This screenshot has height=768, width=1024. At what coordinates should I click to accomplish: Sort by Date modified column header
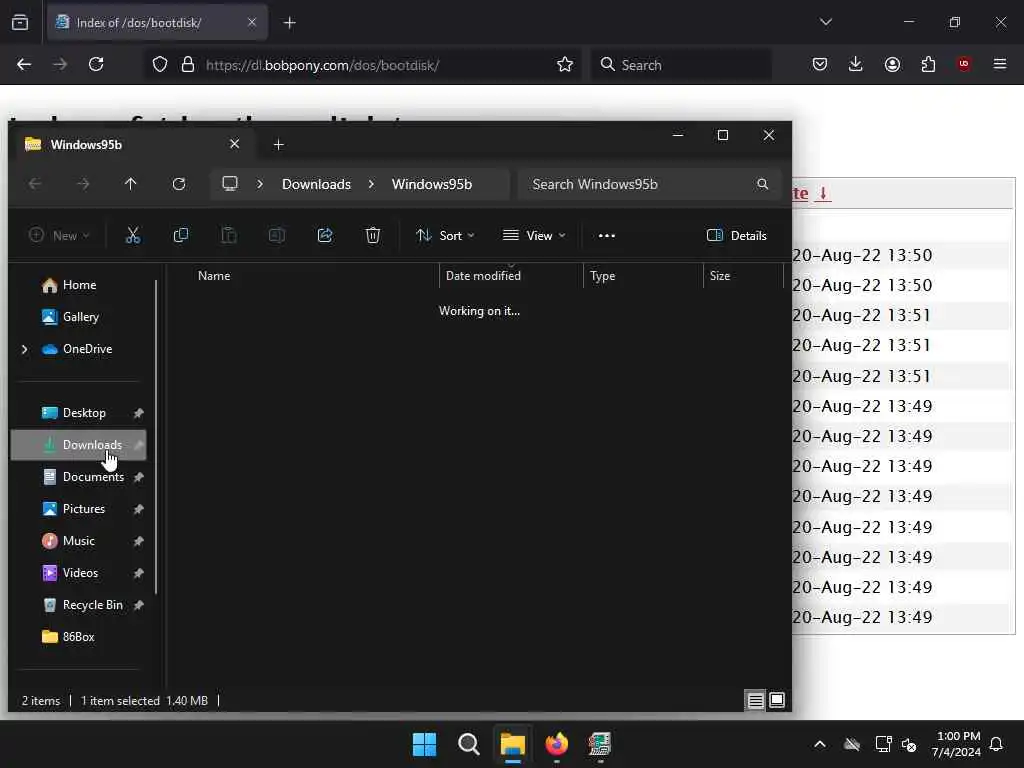tap(511, 276)
